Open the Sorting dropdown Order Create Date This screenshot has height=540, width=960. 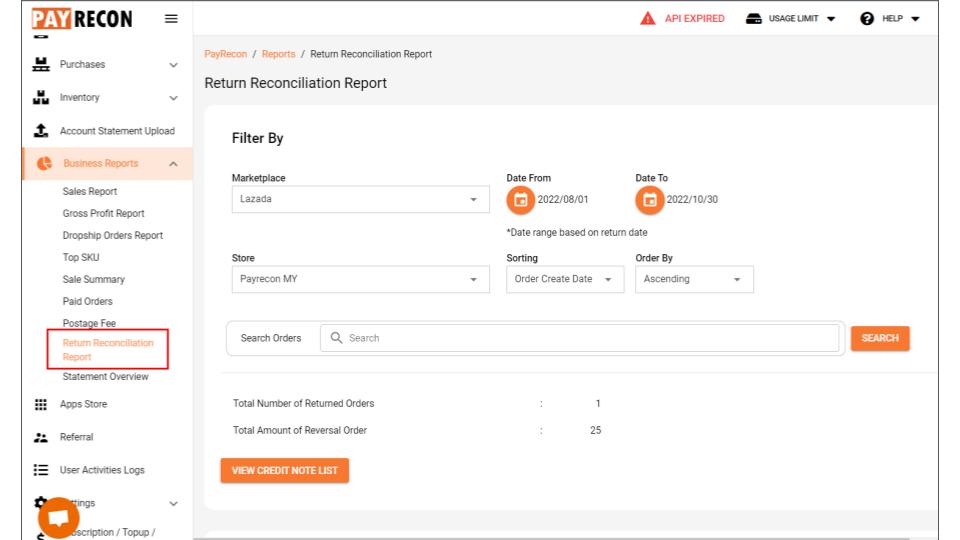(x=565, y=279)
